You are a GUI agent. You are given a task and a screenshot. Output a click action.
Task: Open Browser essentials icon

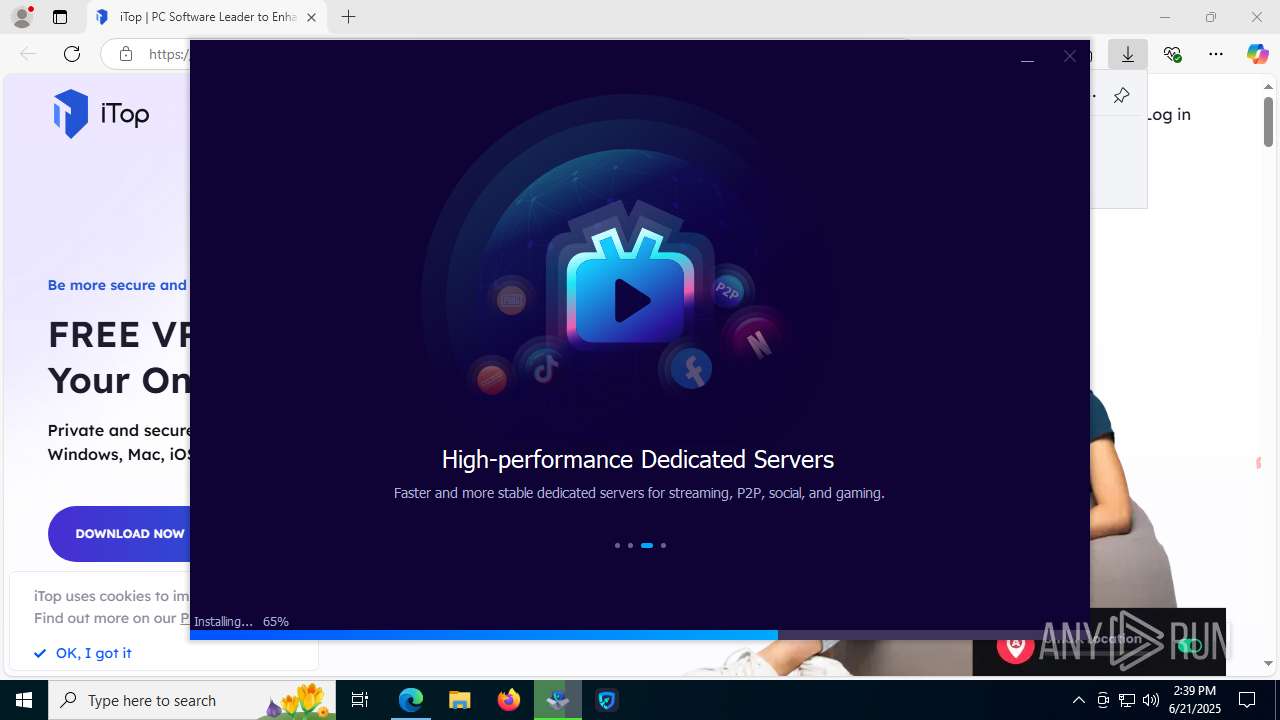(x=1172, y=54)
